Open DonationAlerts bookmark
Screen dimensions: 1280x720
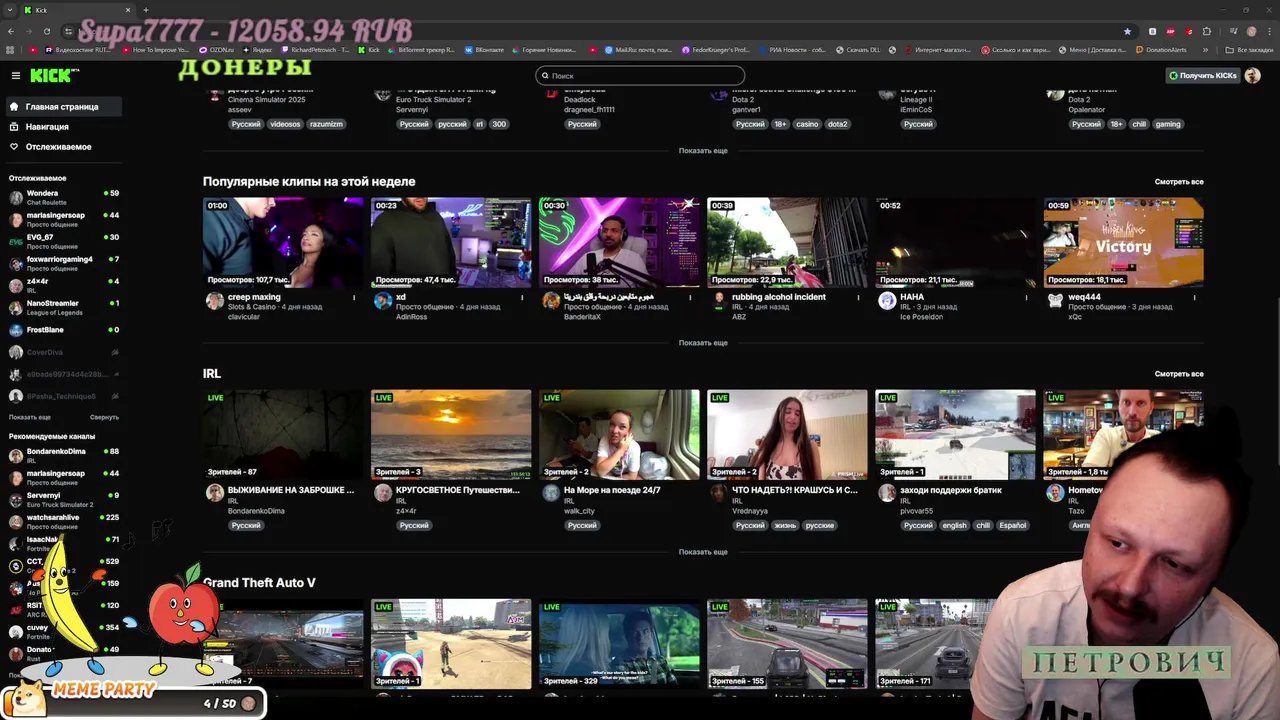tap(1160, 49)
